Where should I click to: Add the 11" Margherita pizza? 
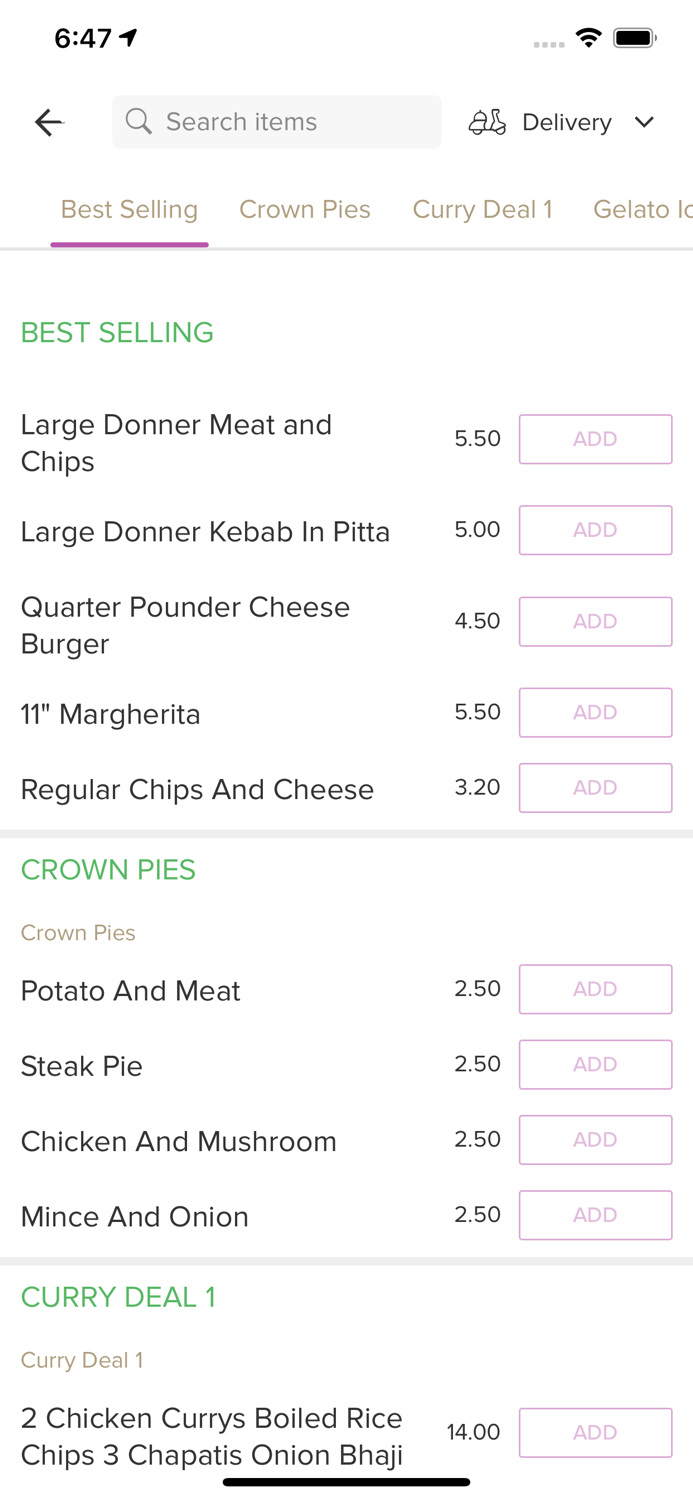[x=595, y=712]
